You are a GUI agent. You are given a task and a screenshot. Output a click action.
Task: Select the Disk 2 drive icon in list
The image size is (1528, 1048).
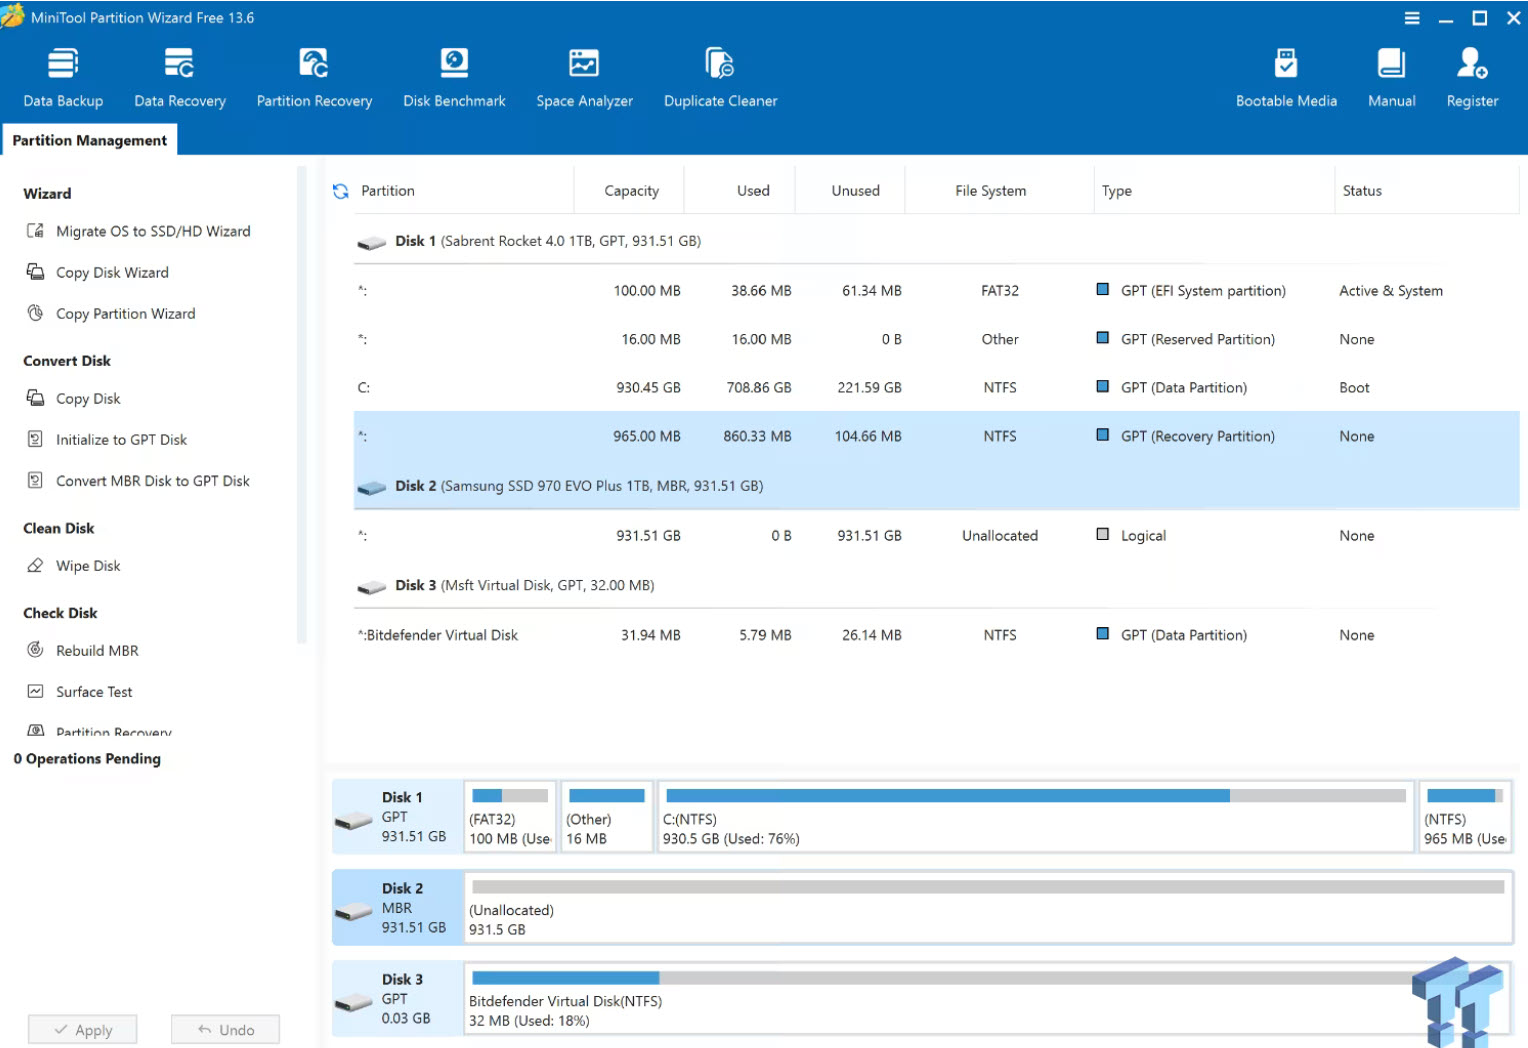click(x=372, y=487)
